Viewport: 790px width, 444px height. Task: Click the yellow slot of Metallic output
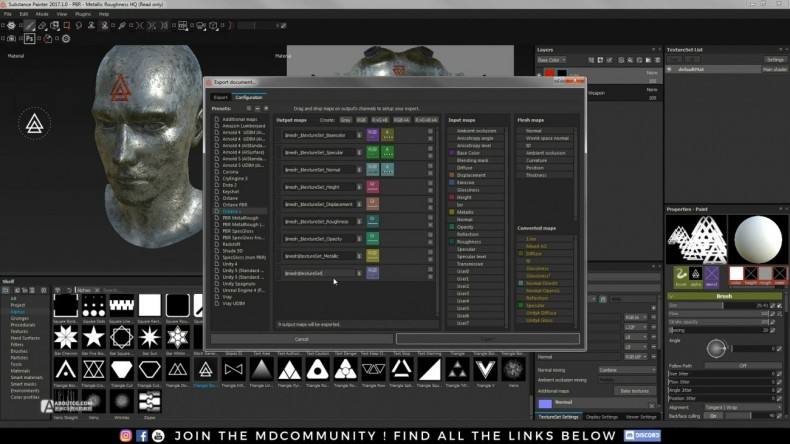(x=372, y=256)
